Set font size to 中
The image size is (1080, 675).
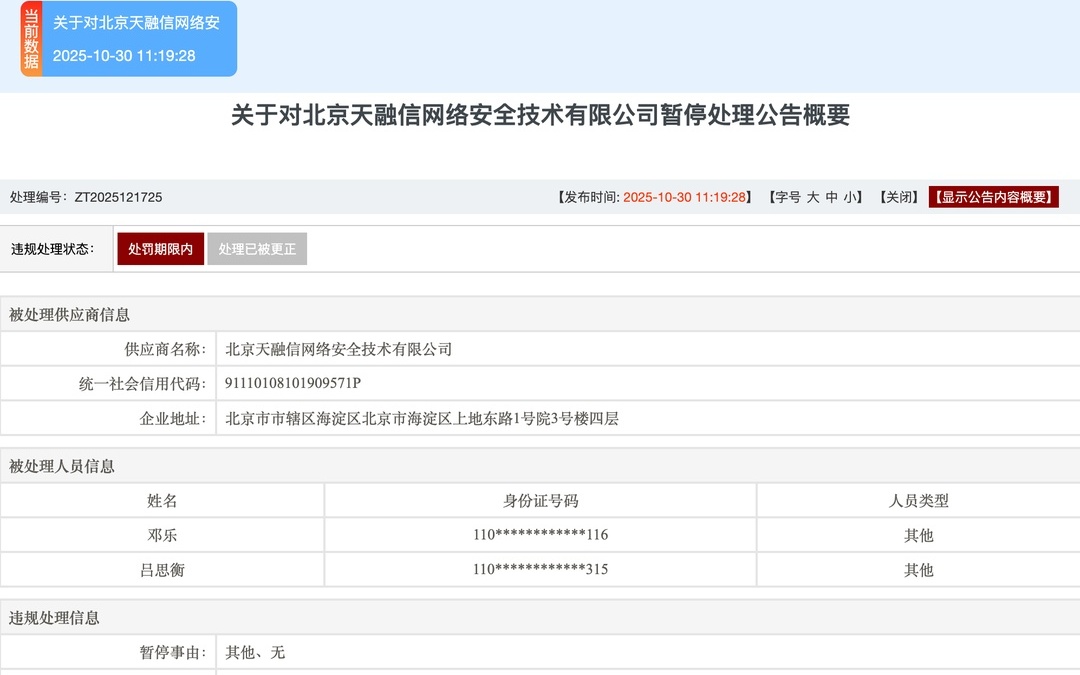click(x=831, y=198)
